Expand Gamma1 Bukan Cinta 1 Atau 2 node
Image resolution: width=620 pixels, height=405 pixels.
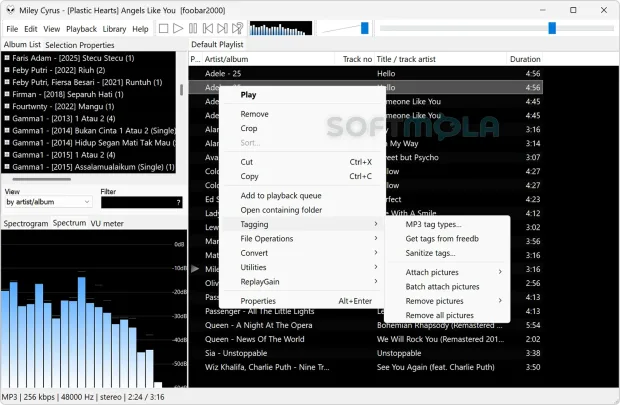7,131
